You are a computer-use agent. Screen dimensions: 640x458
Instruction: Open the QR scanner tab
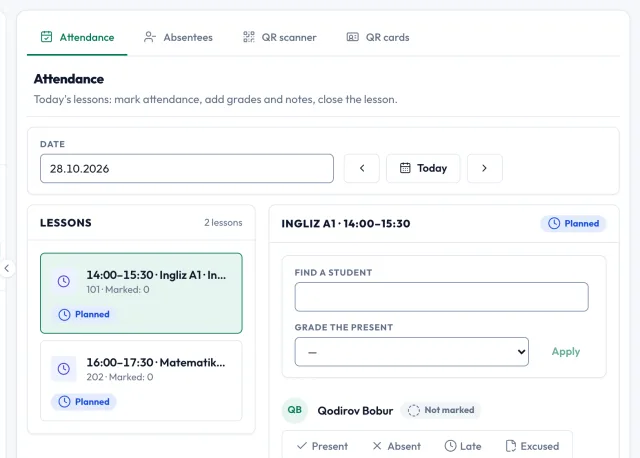coord(280,37)
